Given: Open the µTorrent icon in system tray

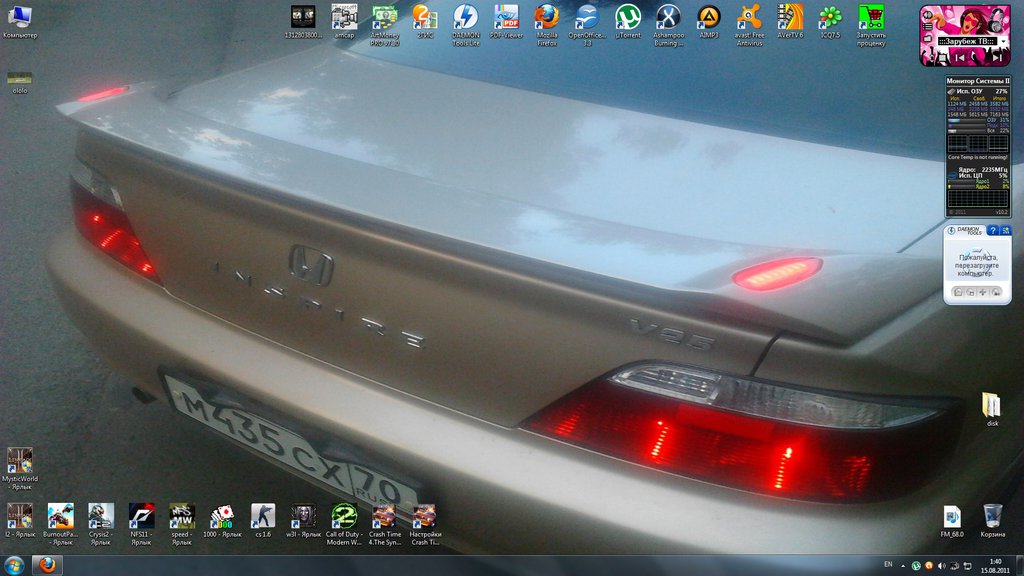Looking at the screenshot, I should 916,566.
